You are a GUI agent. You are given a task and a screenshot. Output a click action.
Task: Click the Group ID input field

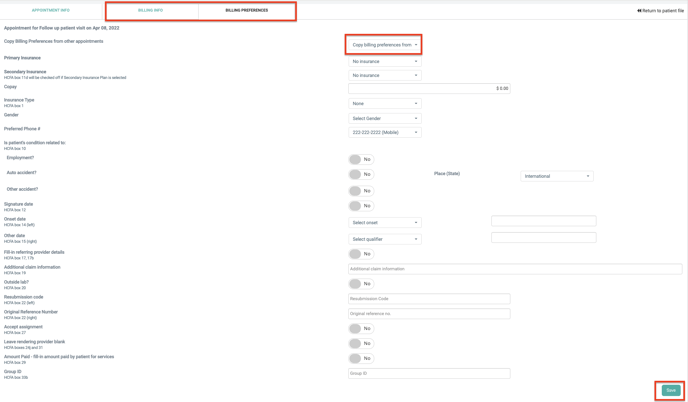coord(429,373)
